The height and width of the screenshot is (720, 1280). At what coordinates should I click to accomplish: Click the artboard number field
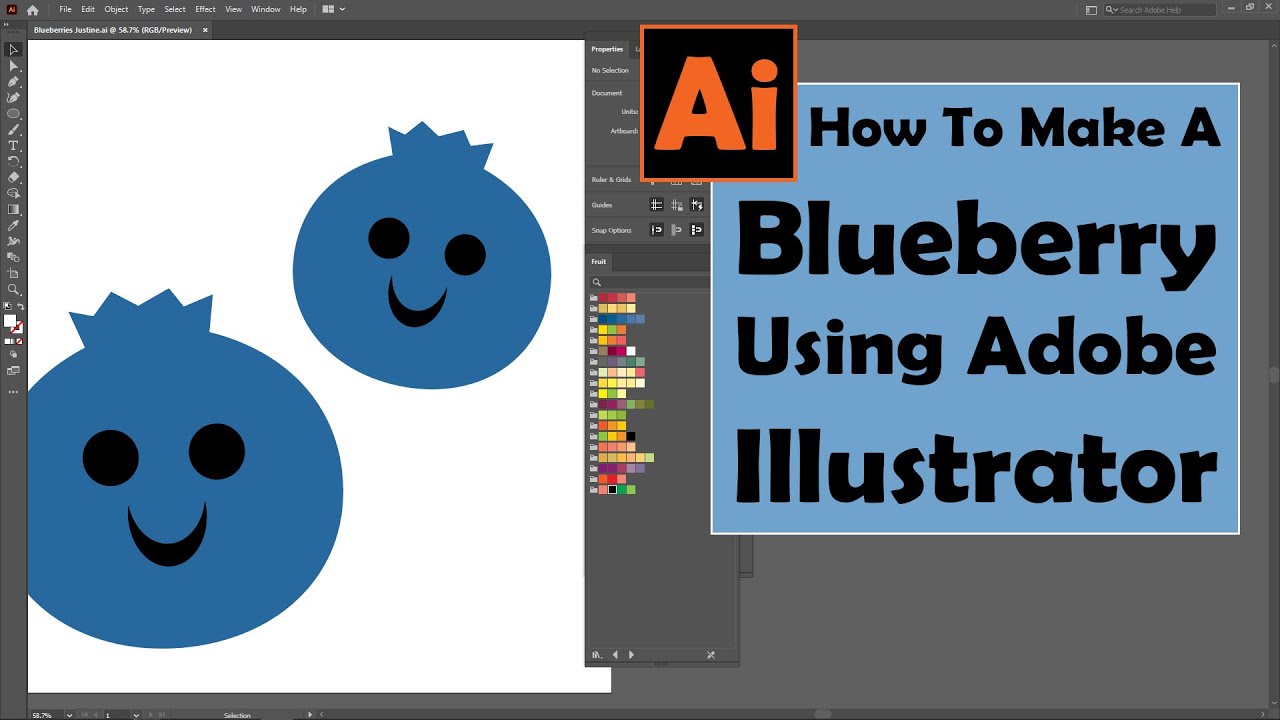pos(118,715)
